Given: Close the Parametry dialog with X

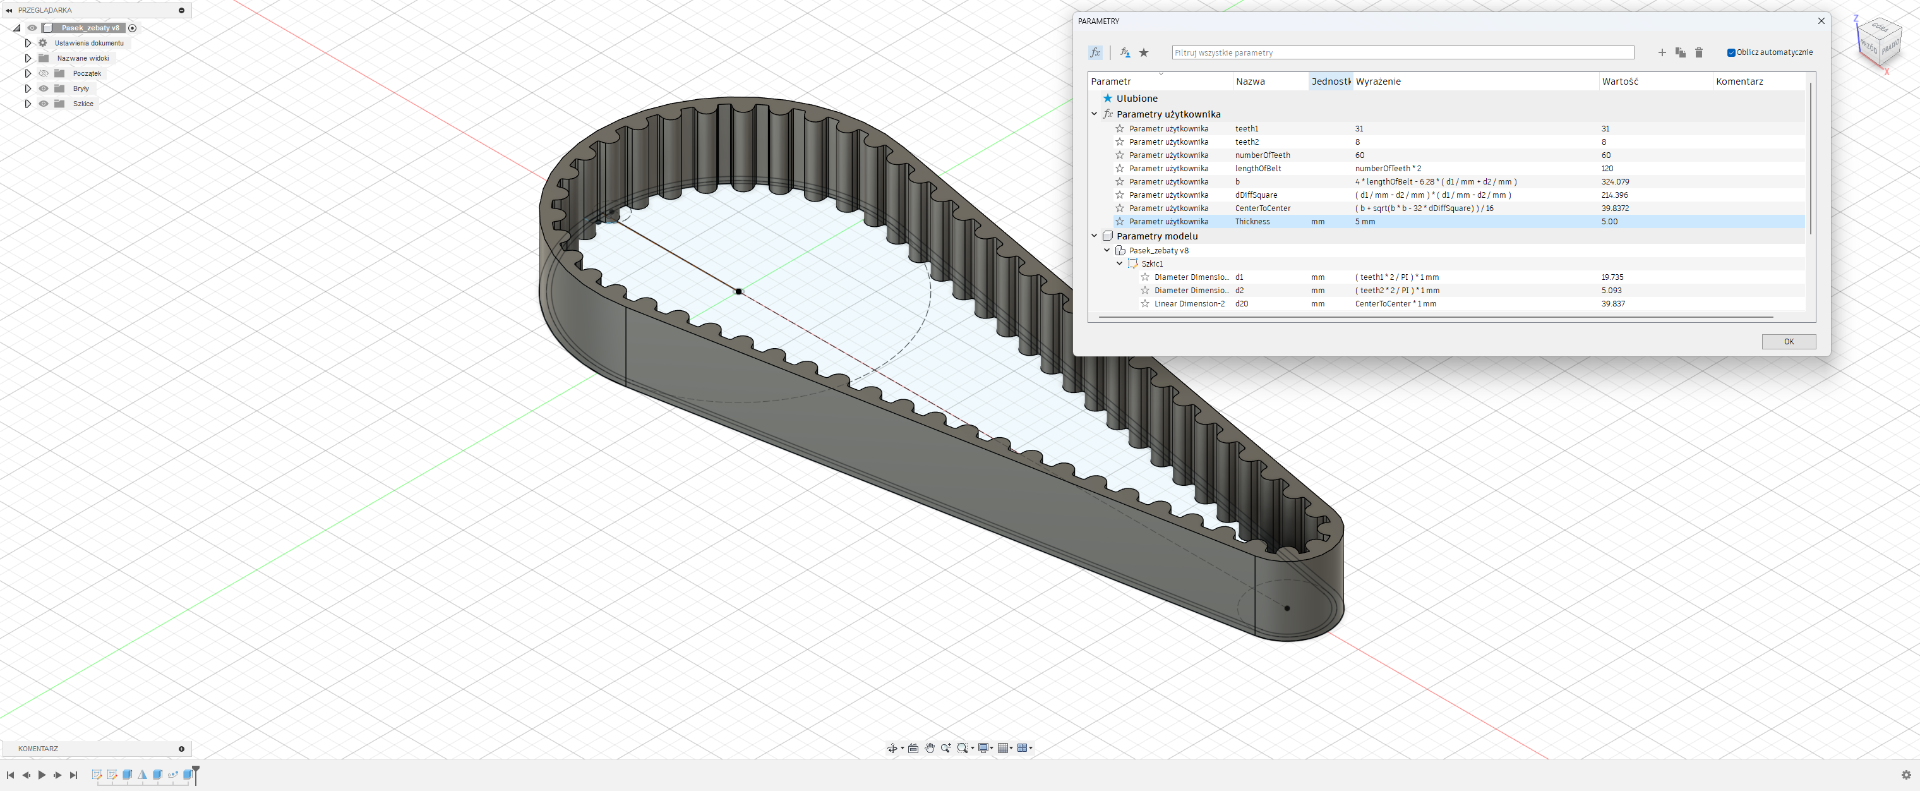Looking at the screenshot, I should coord(1821,21).
